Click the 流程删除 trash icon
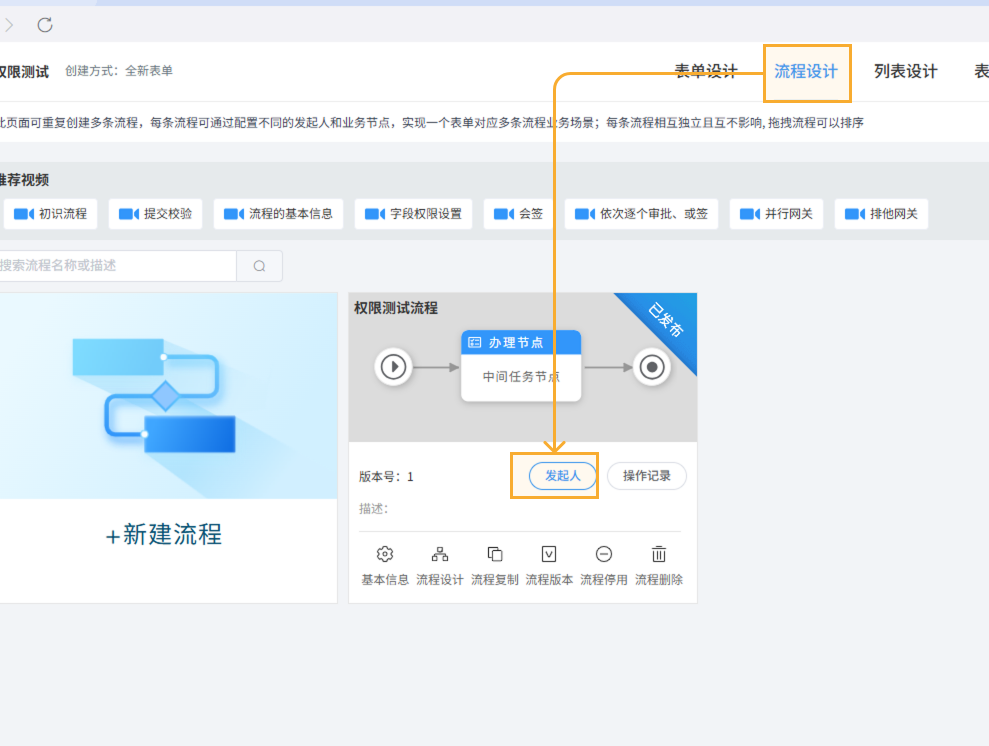The width and height of the screenshot is (989, 746). (x=658, y=554)
